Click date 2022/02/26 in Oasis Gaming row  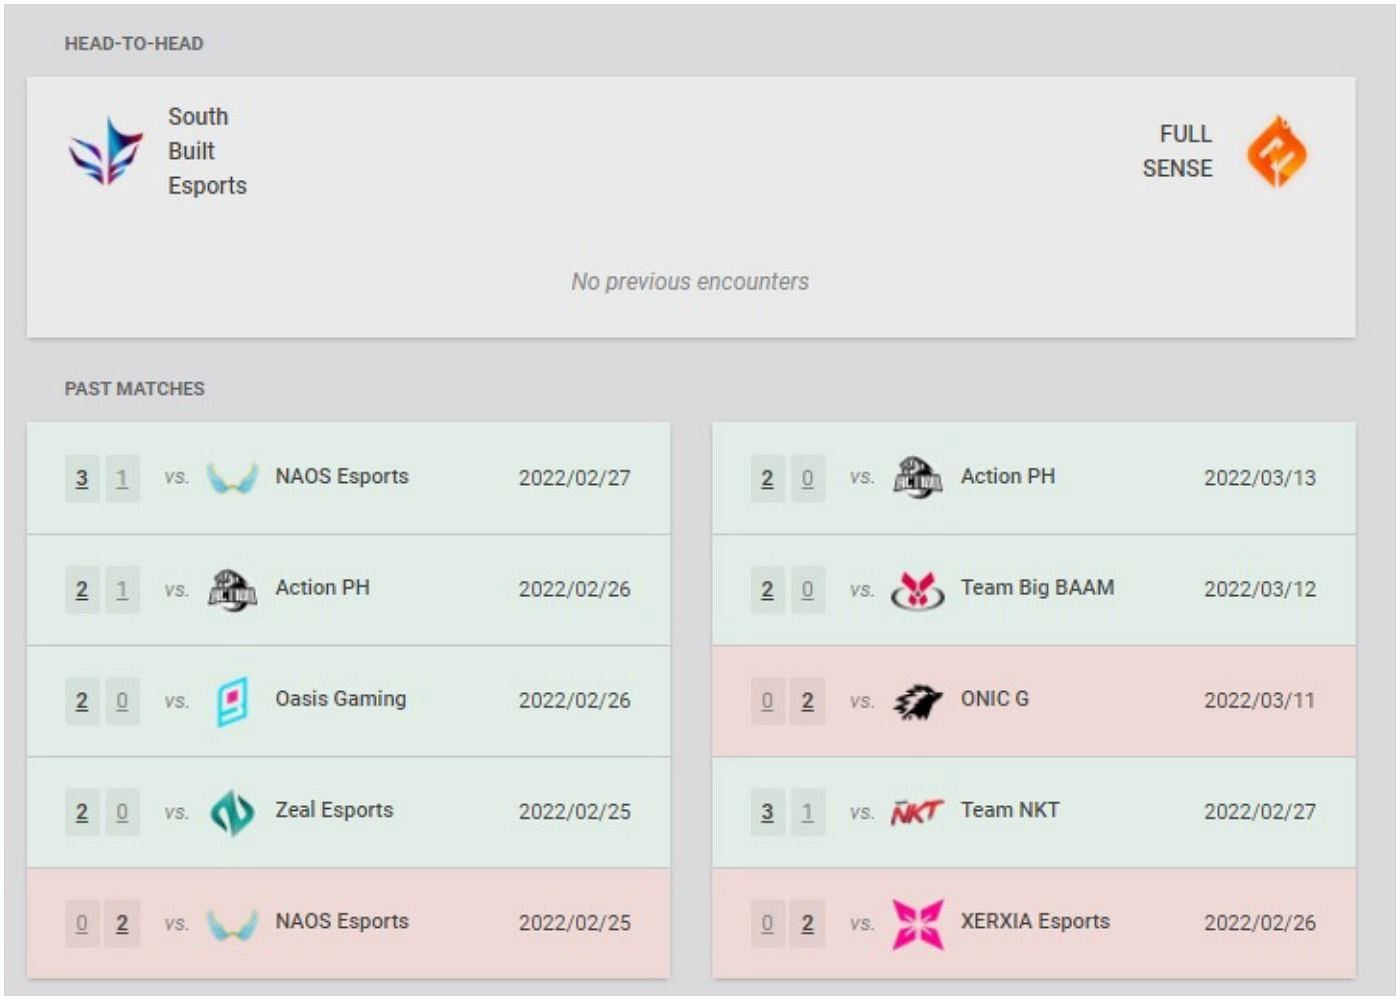coord(575,700)
